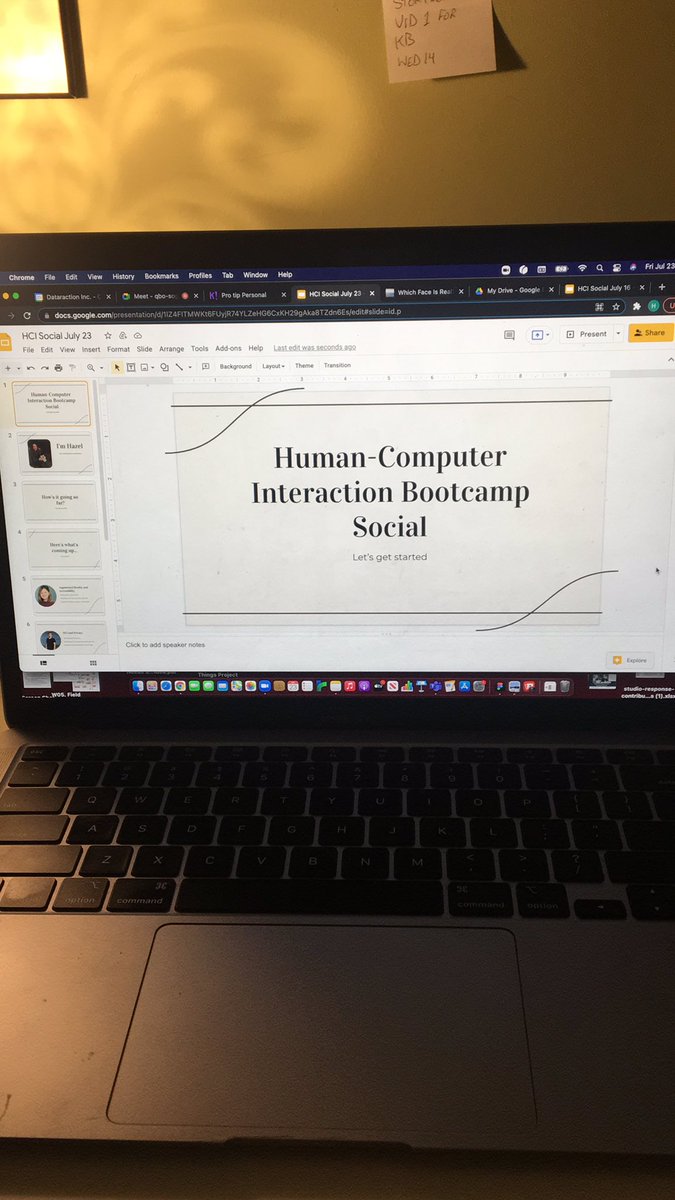Click the Insert image icon
The height and width of the screenshot is (1200, 675).
pos(144,367)
